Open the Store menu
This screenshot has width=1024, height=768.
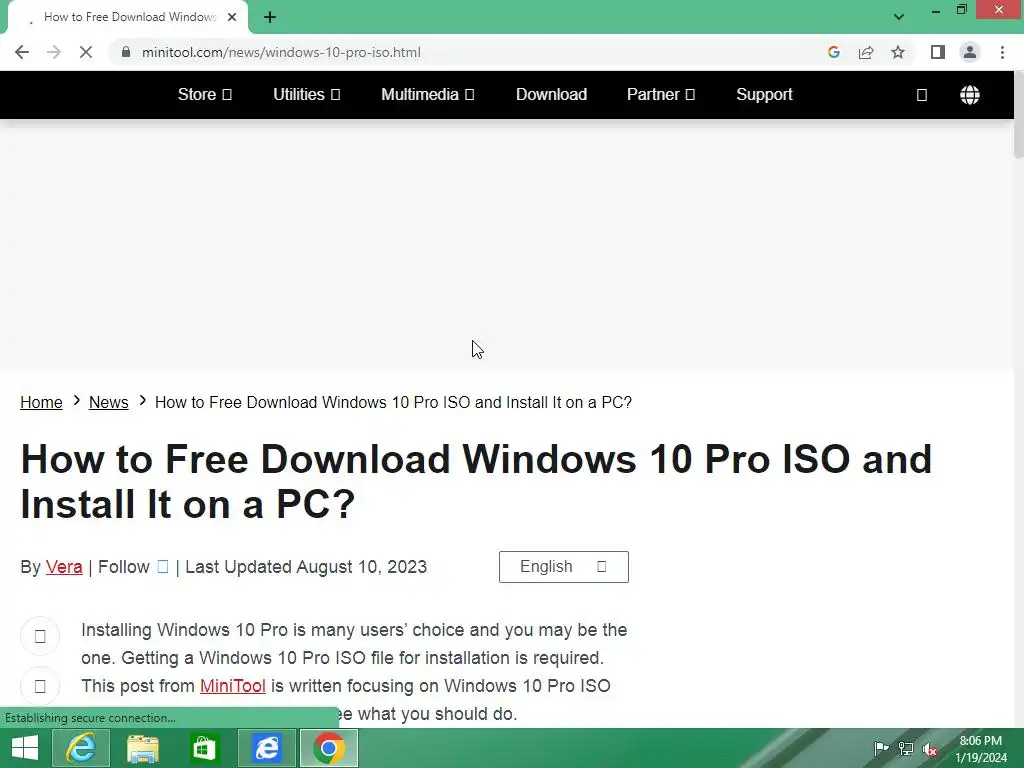204,95
